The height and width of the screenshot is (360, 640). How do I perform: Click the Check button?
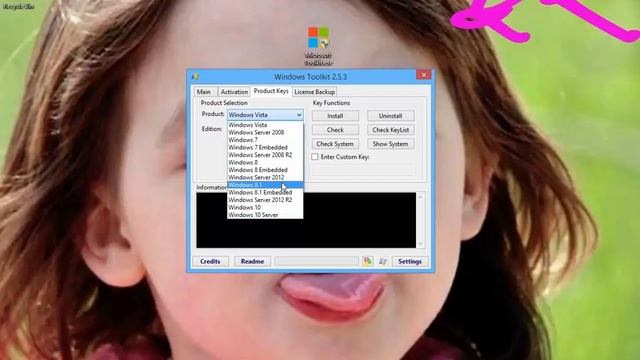click(x=335, y=130)
